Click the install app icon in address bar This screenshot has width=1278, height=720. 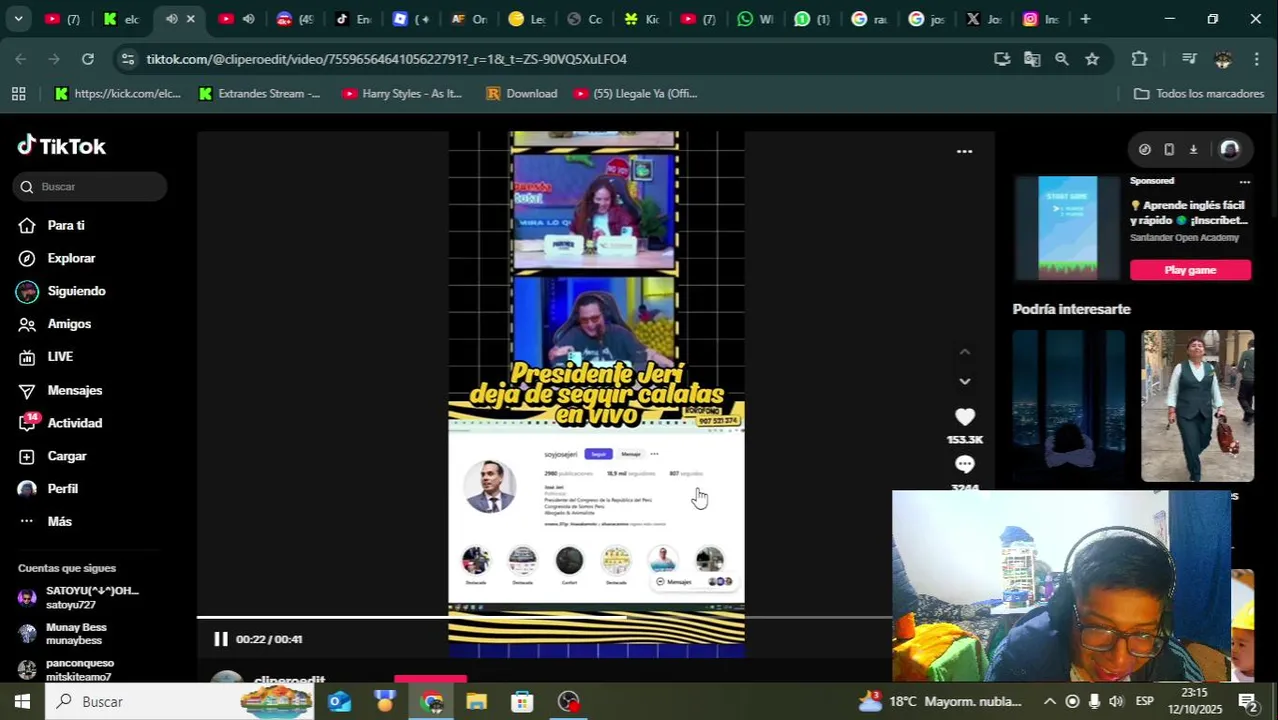point(1002,59)
